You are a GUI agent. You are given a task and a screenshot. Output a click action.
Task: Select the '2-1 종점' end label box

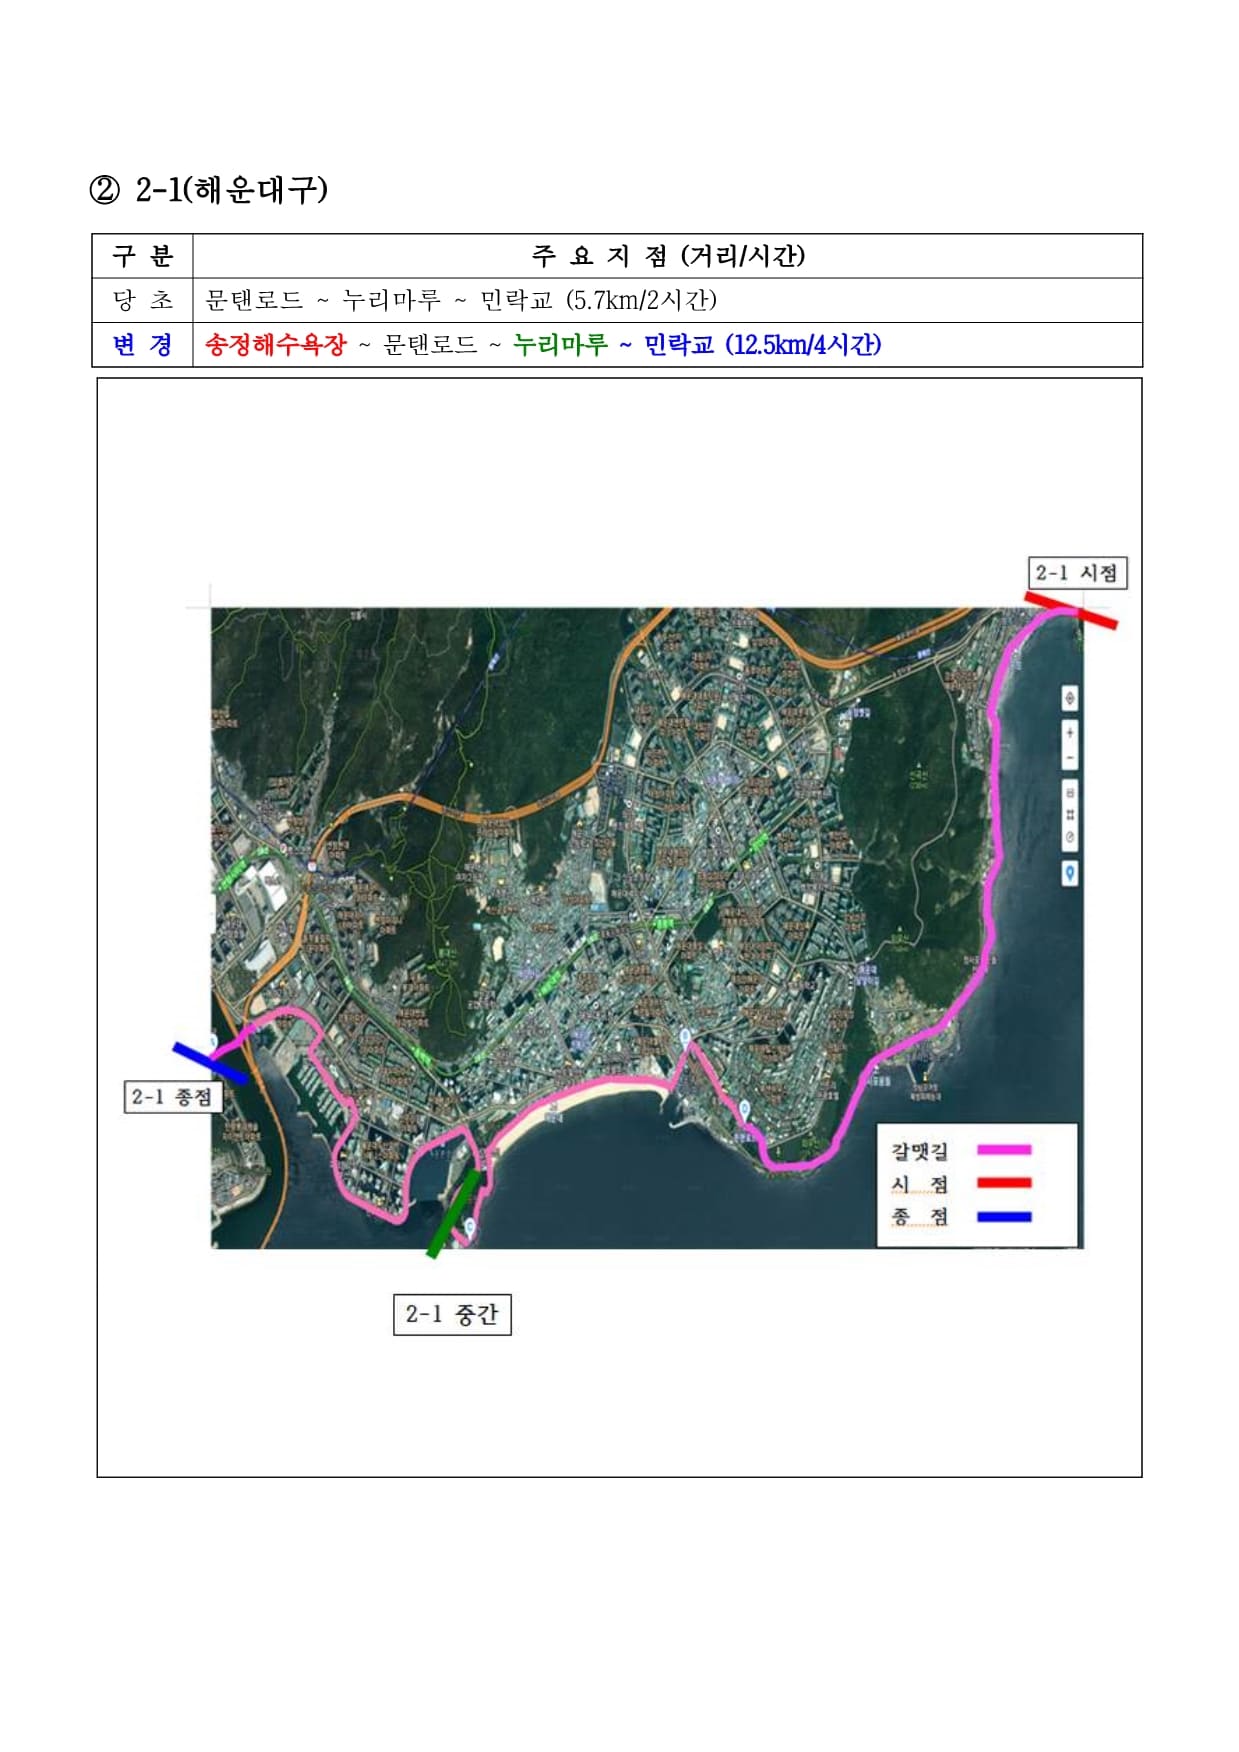click(x=171, y=1097)
